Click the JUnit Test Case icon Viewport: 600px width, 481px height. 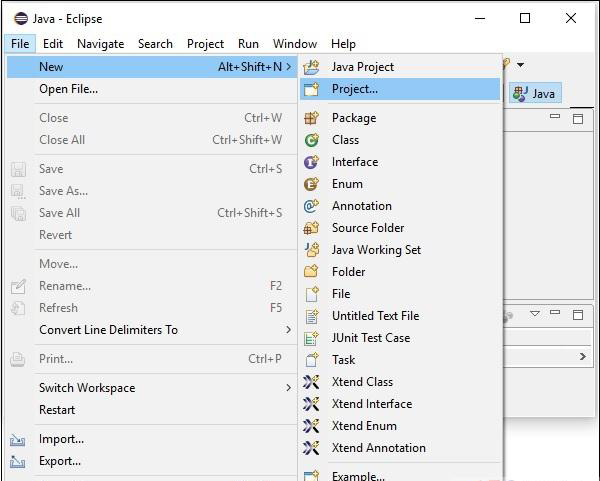pyautogui.click(x=311, y=338)
